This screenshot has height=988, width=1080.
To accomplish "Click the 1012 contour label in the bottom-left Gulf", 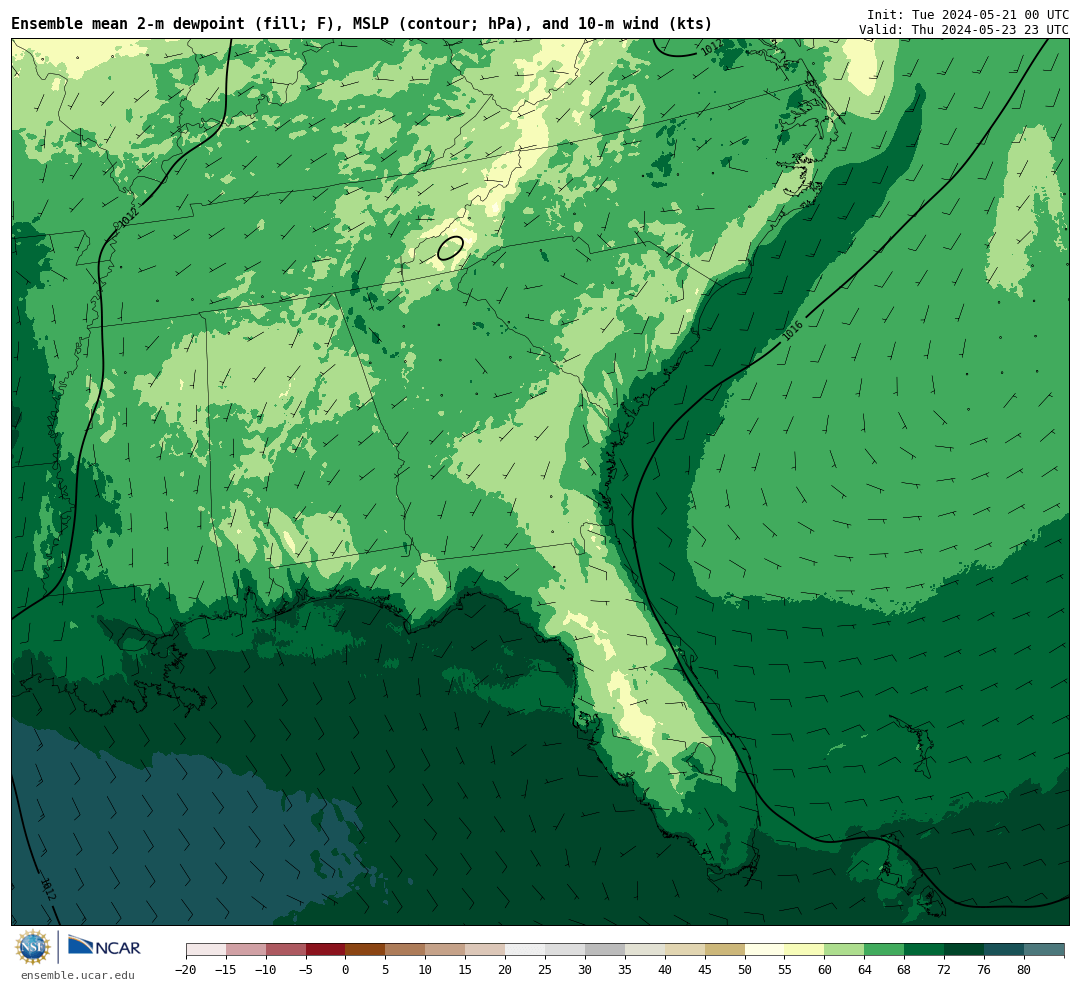I will click(48, 888).
